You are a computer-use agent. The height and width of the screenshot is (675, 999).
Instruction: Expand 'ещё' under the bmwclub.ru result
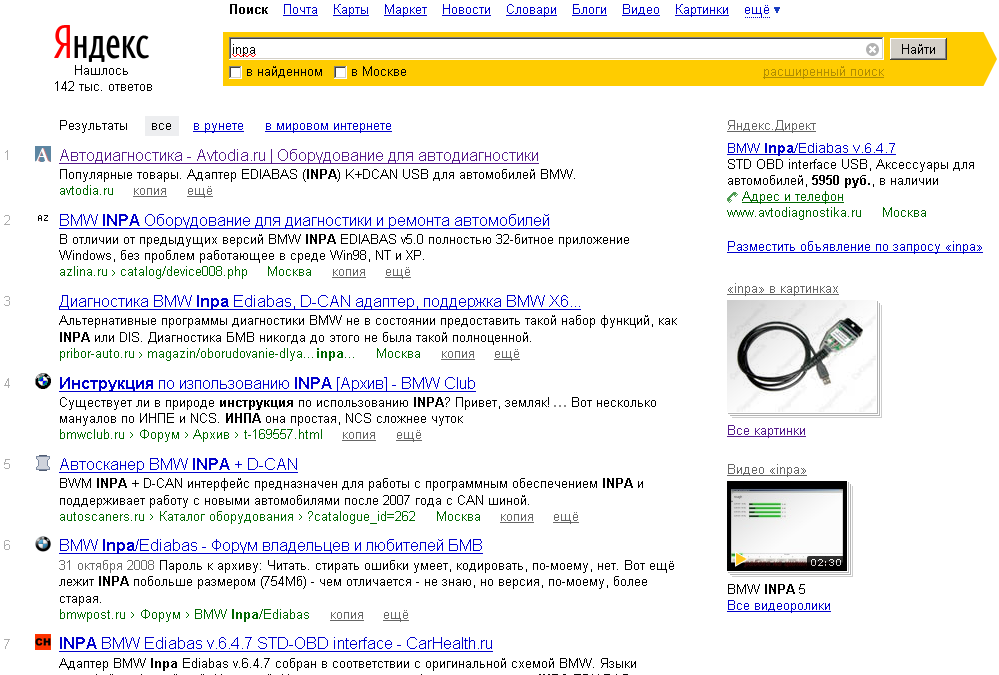[409, 434]
